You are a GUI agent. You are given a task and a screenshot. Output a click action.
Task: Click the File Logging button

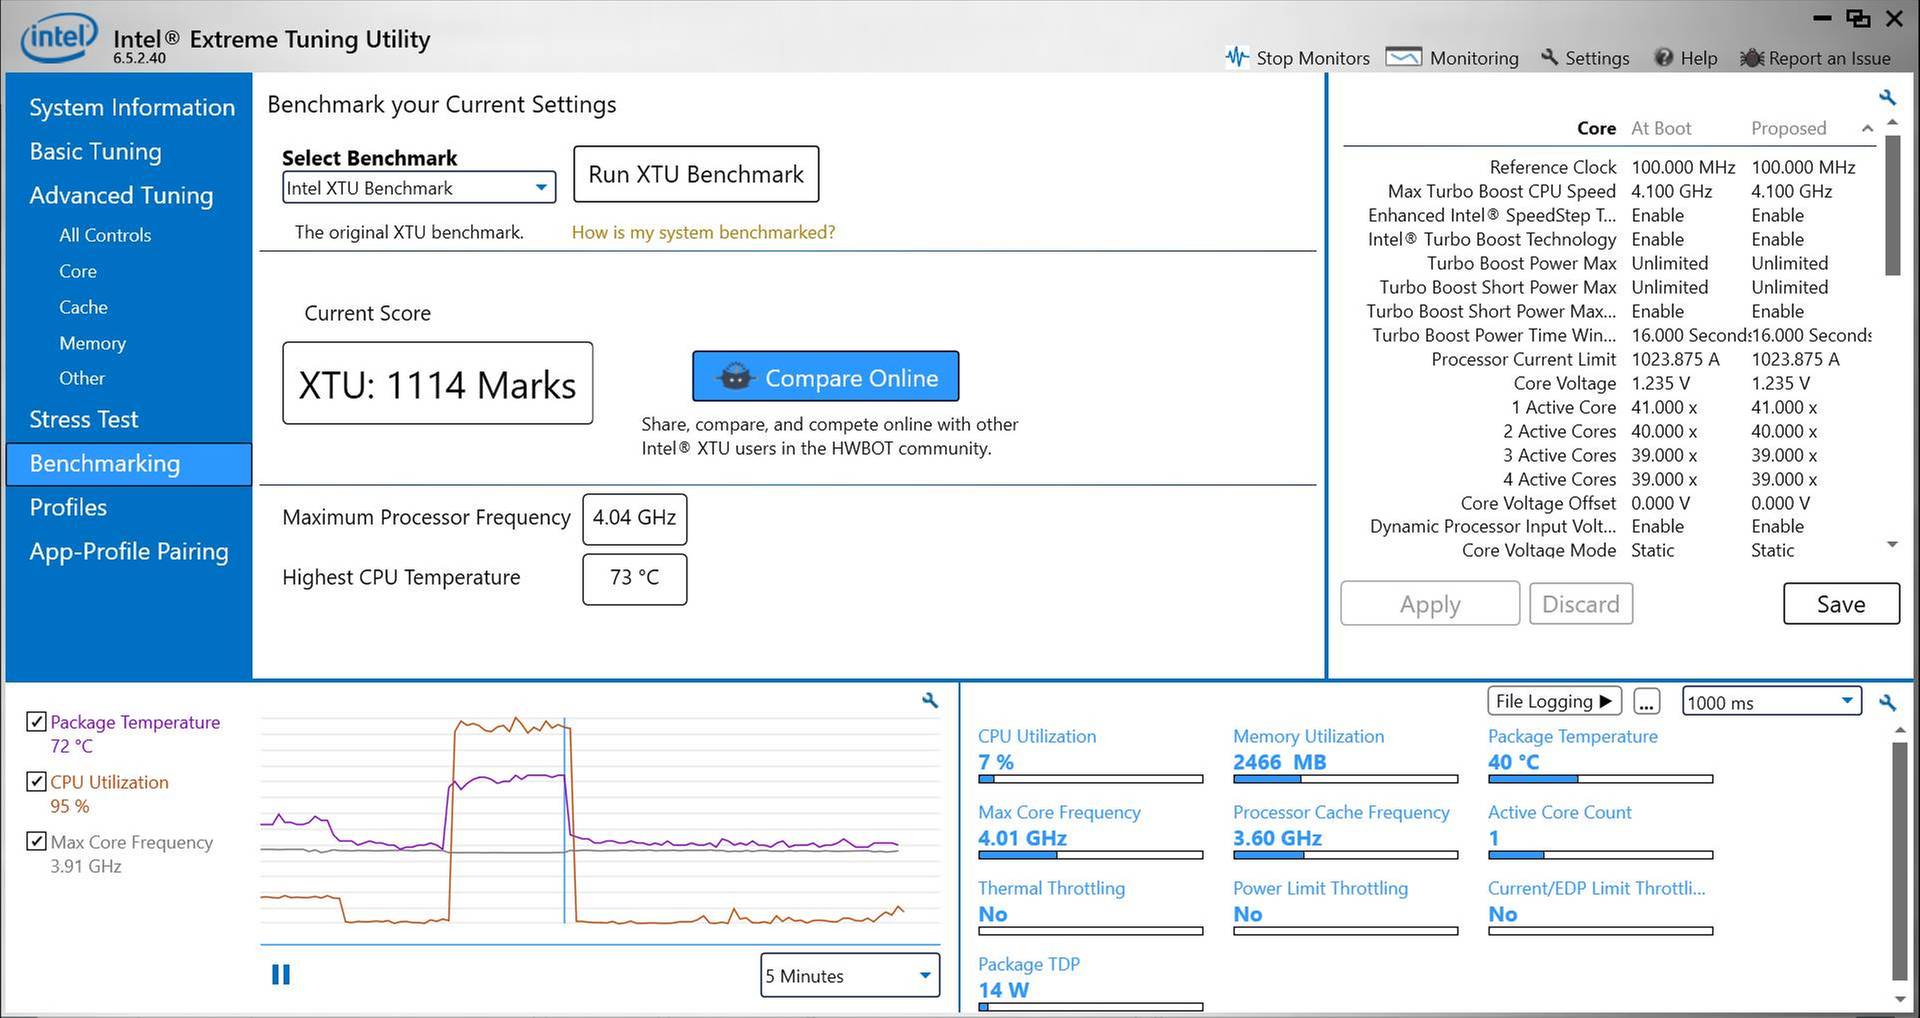(x=1554, y=701)
